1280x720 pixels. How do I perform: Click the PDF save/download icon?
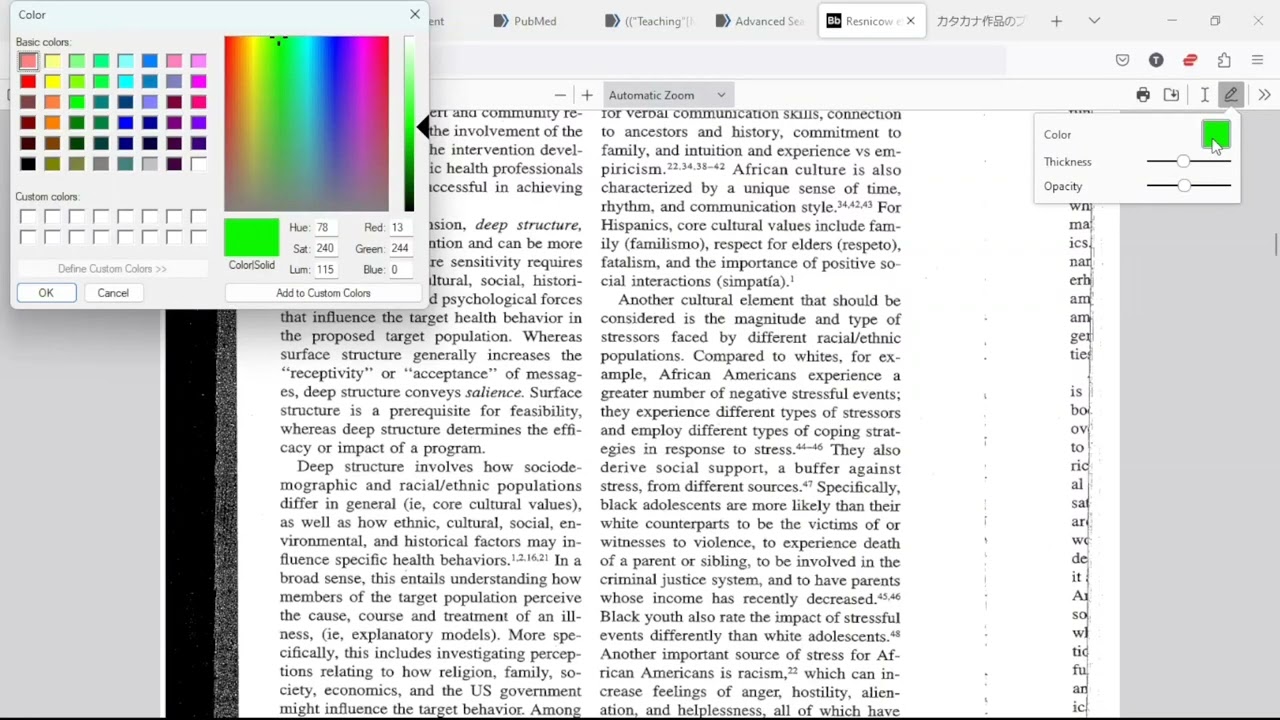click(x=1172, y=95)
